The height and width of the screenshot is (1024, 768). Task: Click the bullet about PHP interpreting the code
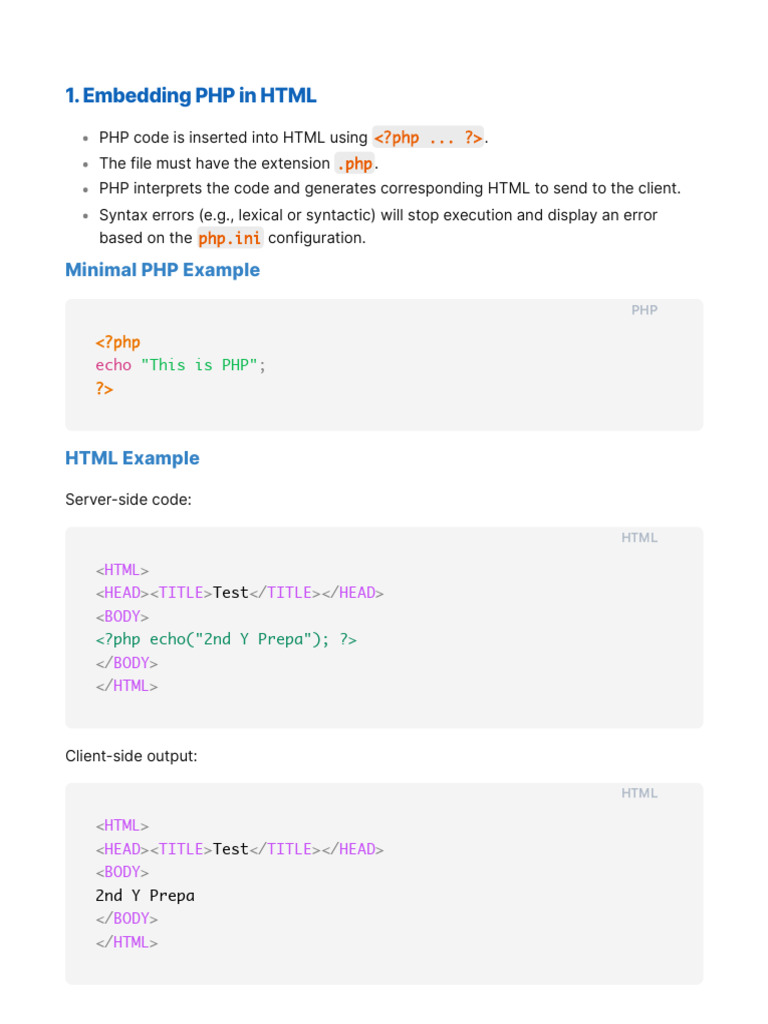point(389,188)
